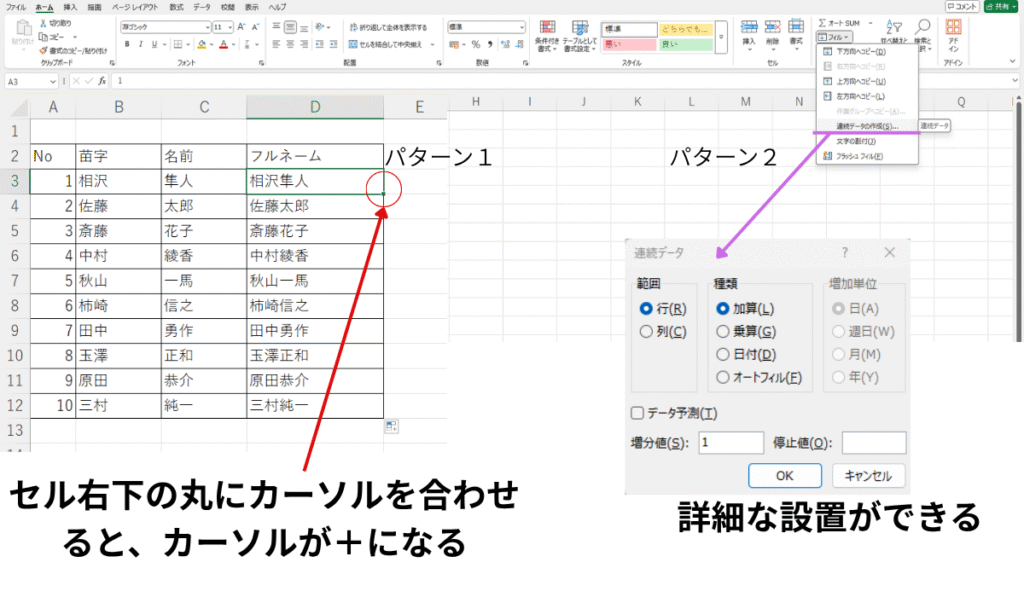The image size is (1024, 597).
Task: Expand the Name Box dropdown arrow
Action: tap(54, 80)
